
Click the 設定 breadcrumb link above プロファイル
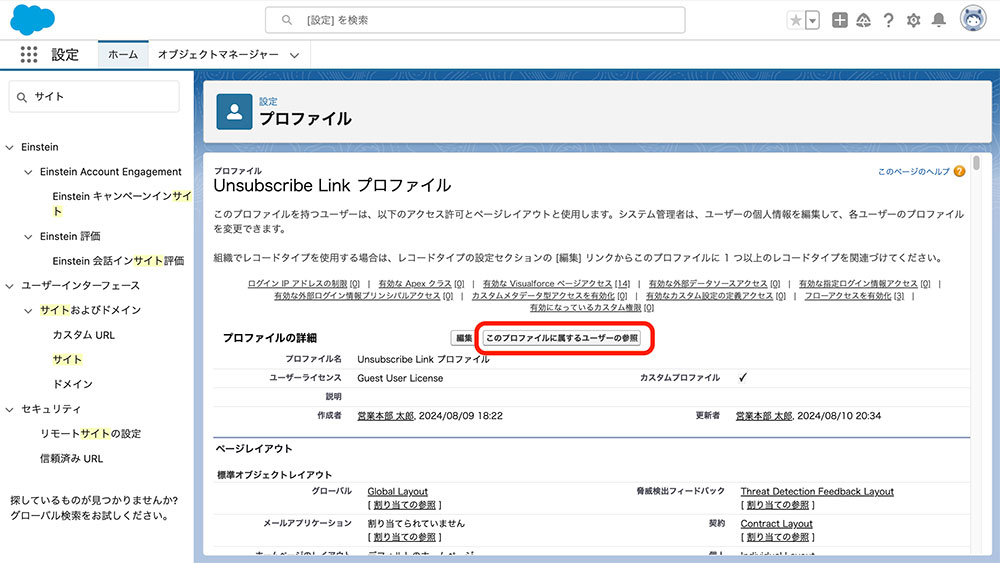[x=268, y=101]
